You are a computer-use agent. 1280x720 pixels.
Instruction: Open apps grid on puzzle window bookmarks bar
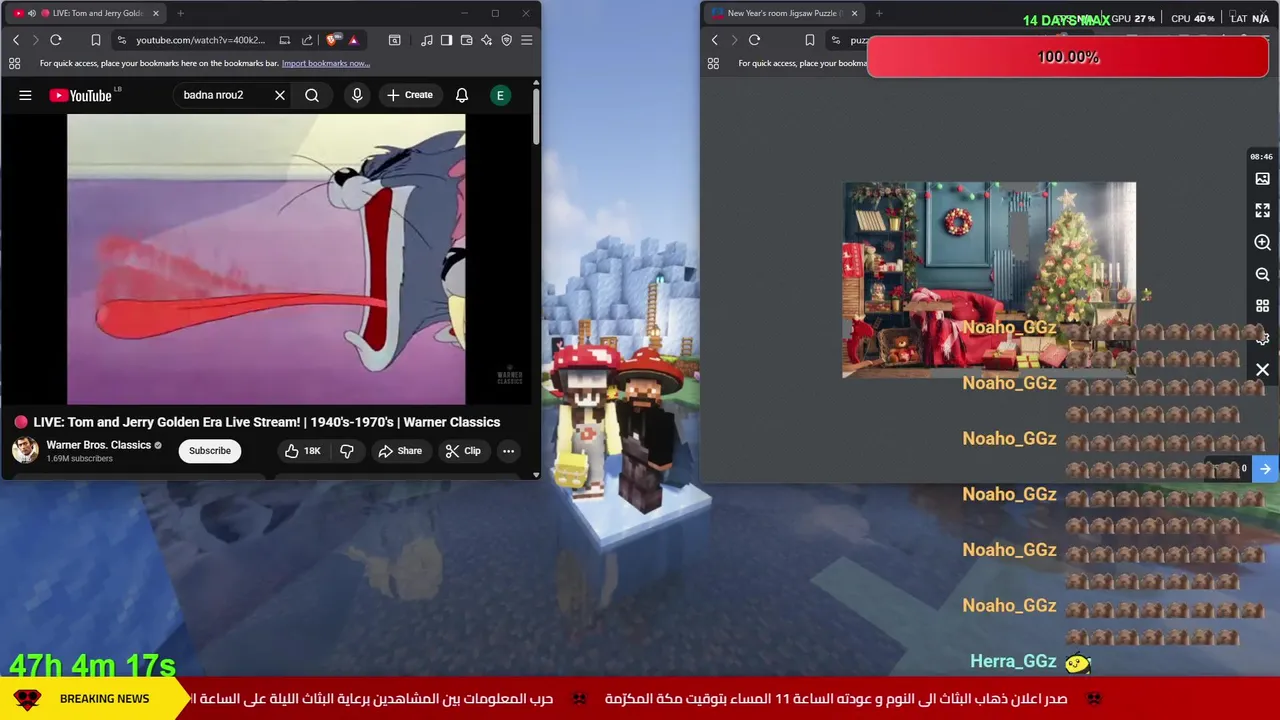pos(713,63)
